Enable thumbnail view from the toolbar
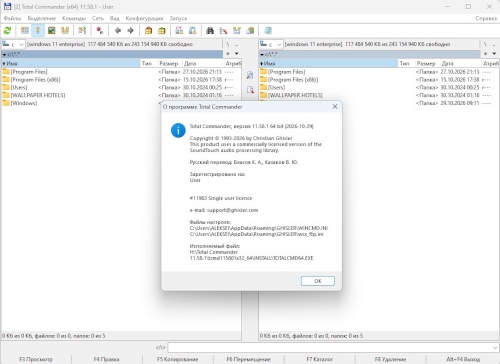The image size is (500, 364). [x=51, y=31]
